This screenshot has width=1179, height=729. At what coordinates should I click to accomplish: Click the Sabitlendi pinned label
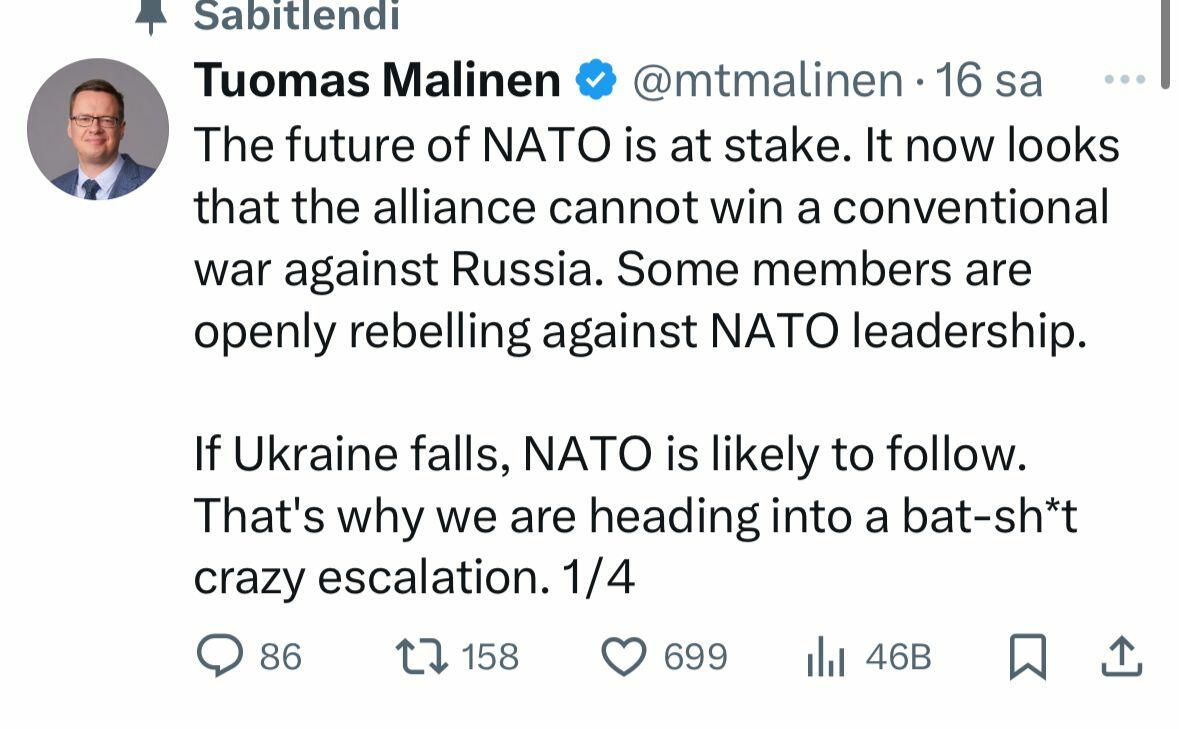(296, 17)
